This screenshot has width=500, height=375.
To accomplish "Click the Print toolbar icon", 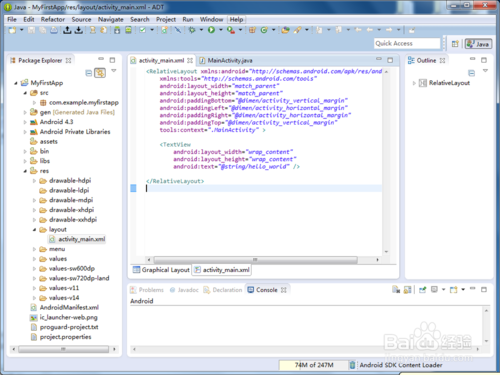I will click(54, 30).
